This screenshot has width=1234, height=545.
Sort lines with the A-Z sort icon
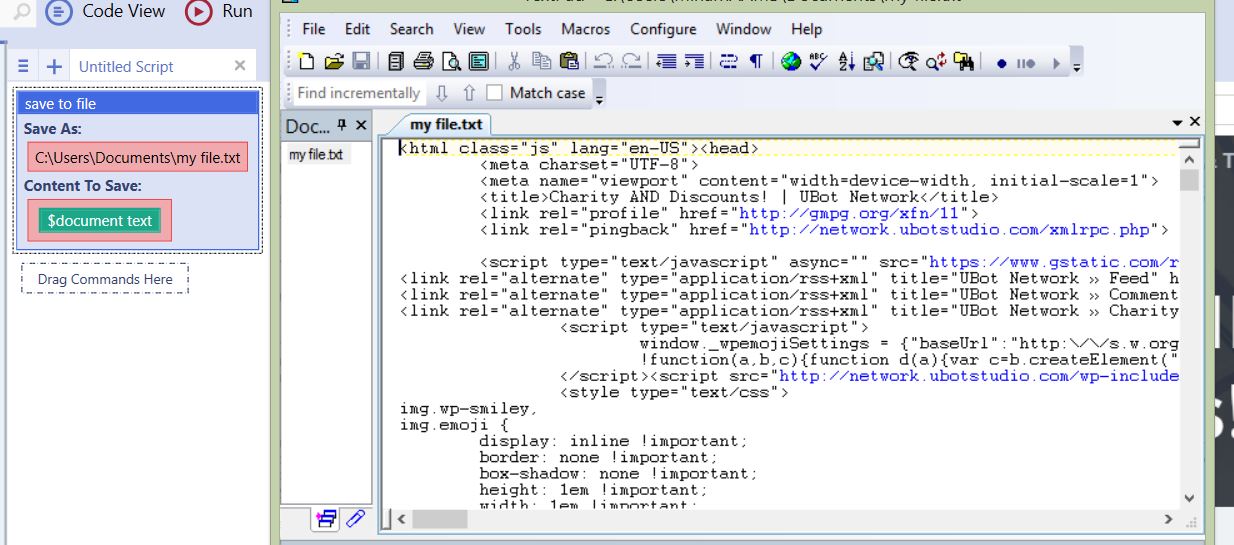[846, 62]
